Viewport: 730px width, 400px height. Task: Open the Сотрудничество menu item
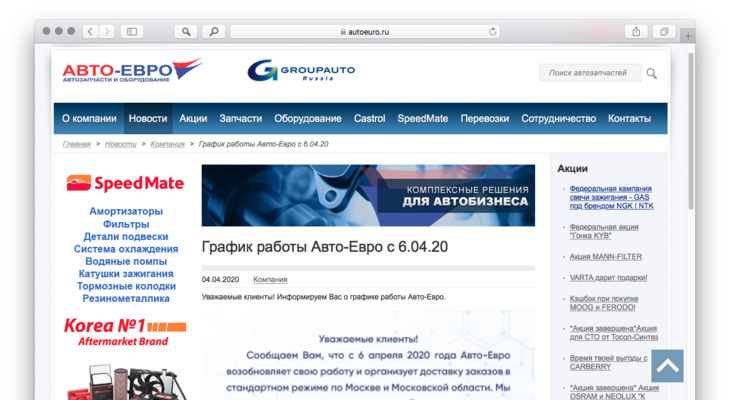point(558,118)
